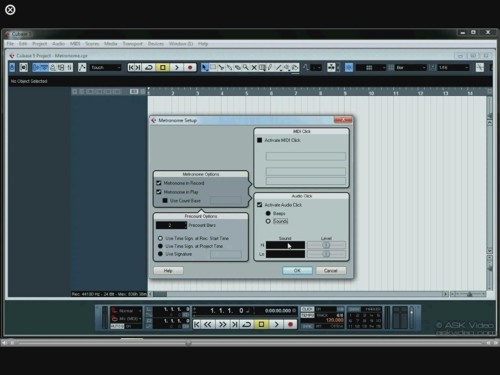Image resolution: width=500 pixels, height=375 pixels.
Task: Select Use Time Sign. at Project Time
Action: coord(160,246)
